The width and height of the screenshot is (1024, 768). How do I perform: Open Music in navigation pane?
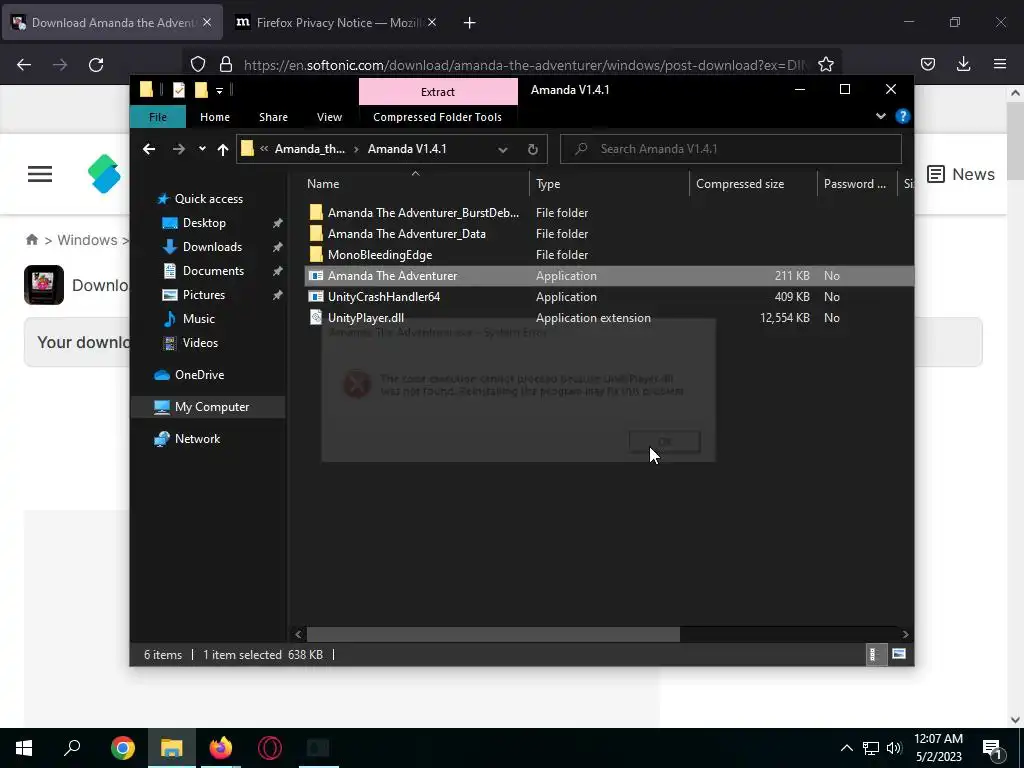tap(199, 319)
